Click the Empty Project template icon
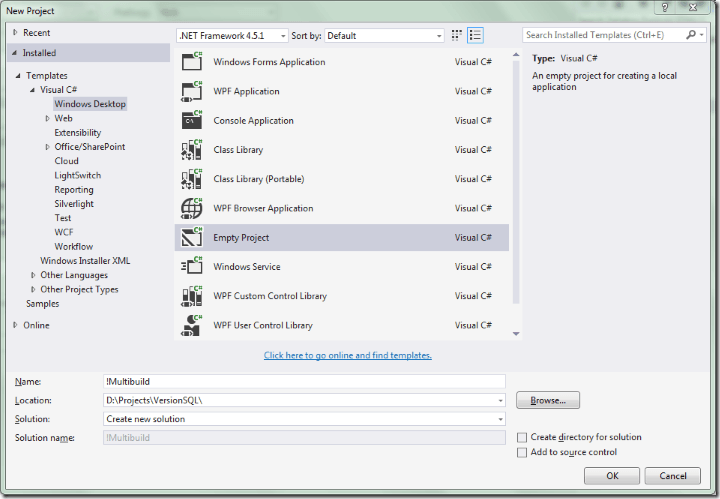720x499 pixels. 191,237
